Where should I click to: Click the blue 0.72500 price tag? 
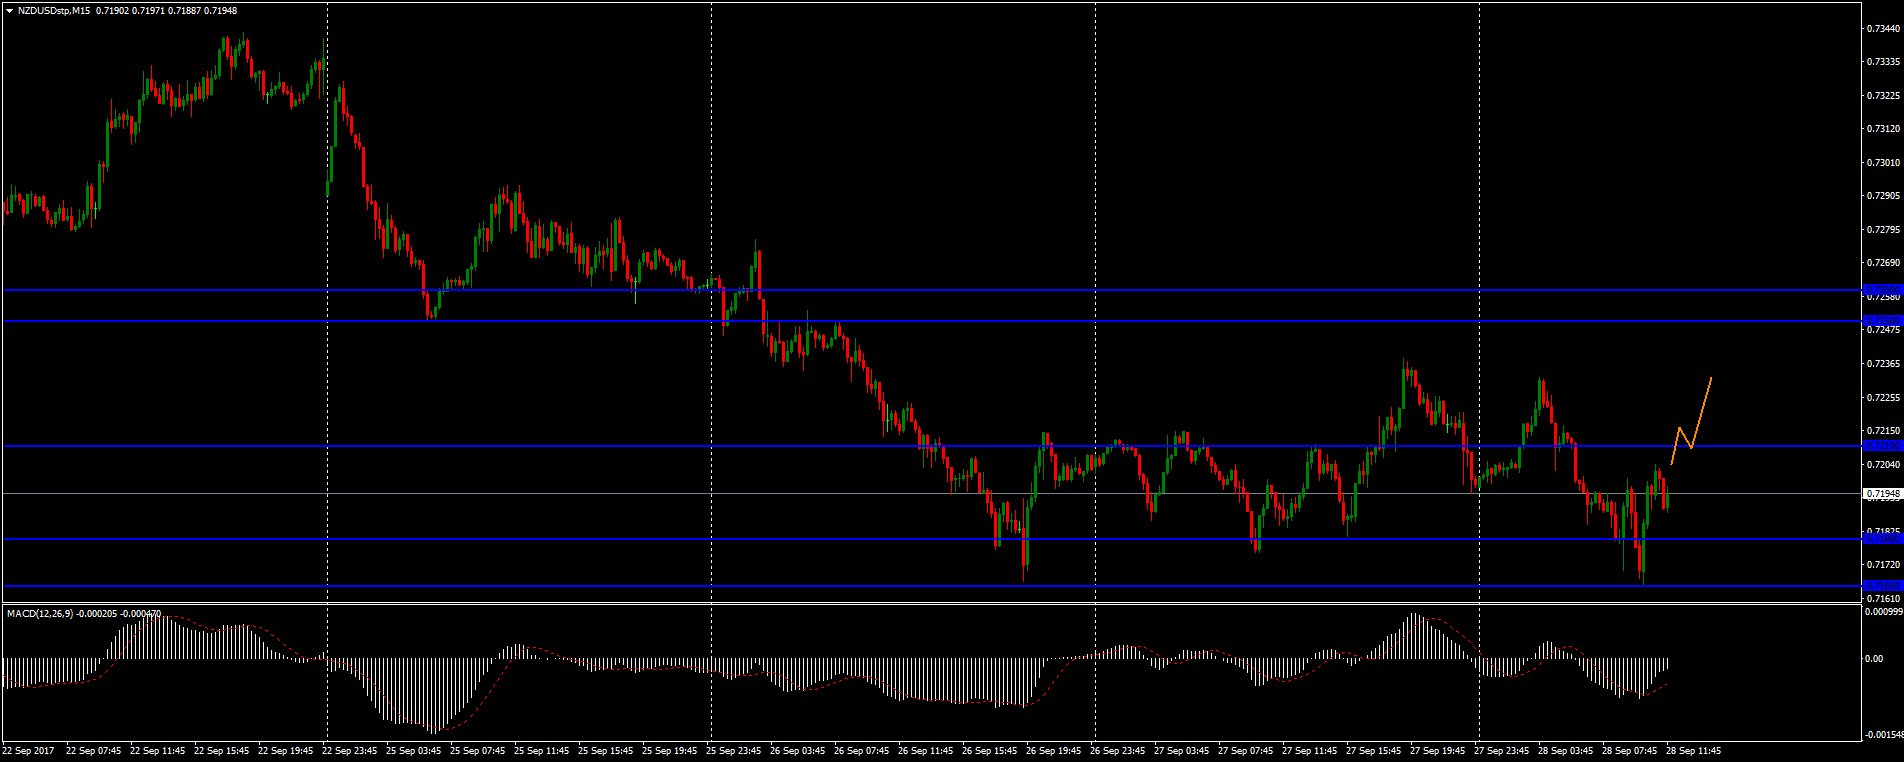click(1882, 321)
